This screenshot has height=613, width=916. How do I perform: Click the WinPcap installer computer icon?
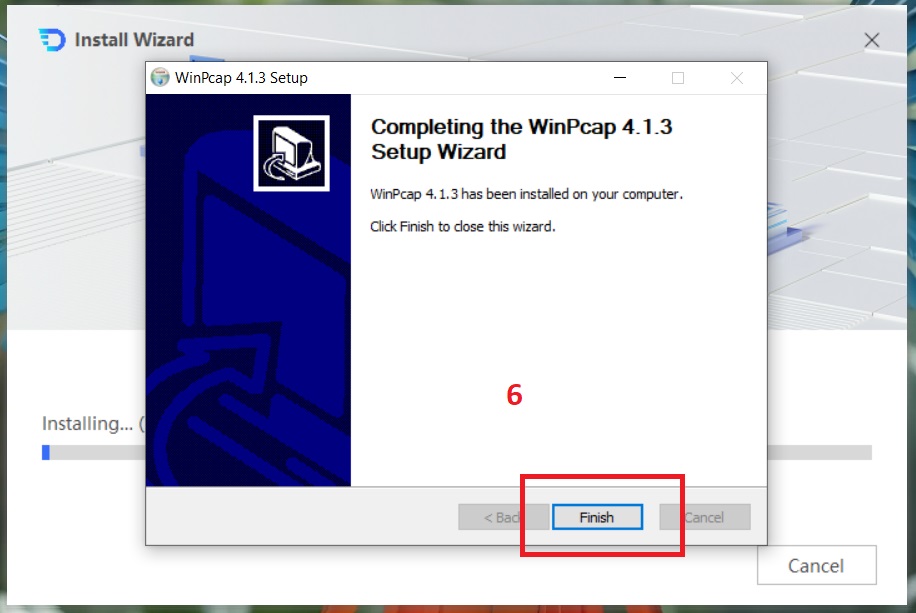pyautogui.click(x=292, y=153)
